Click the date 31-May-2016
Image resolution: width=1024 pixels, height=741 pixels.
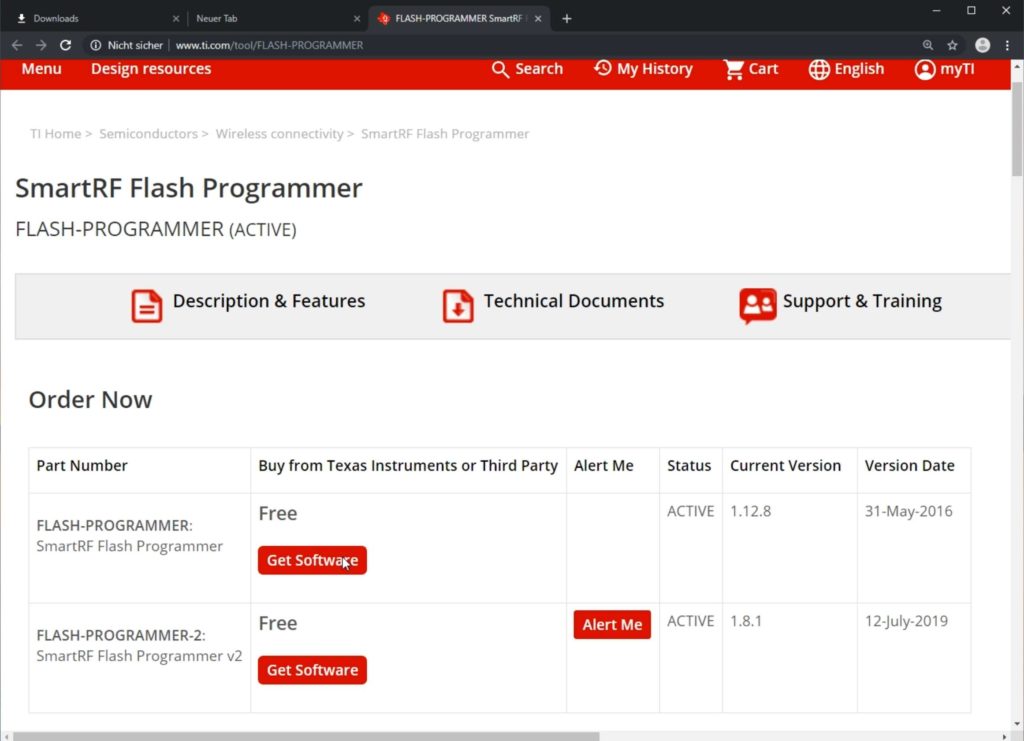click(908, 511)
